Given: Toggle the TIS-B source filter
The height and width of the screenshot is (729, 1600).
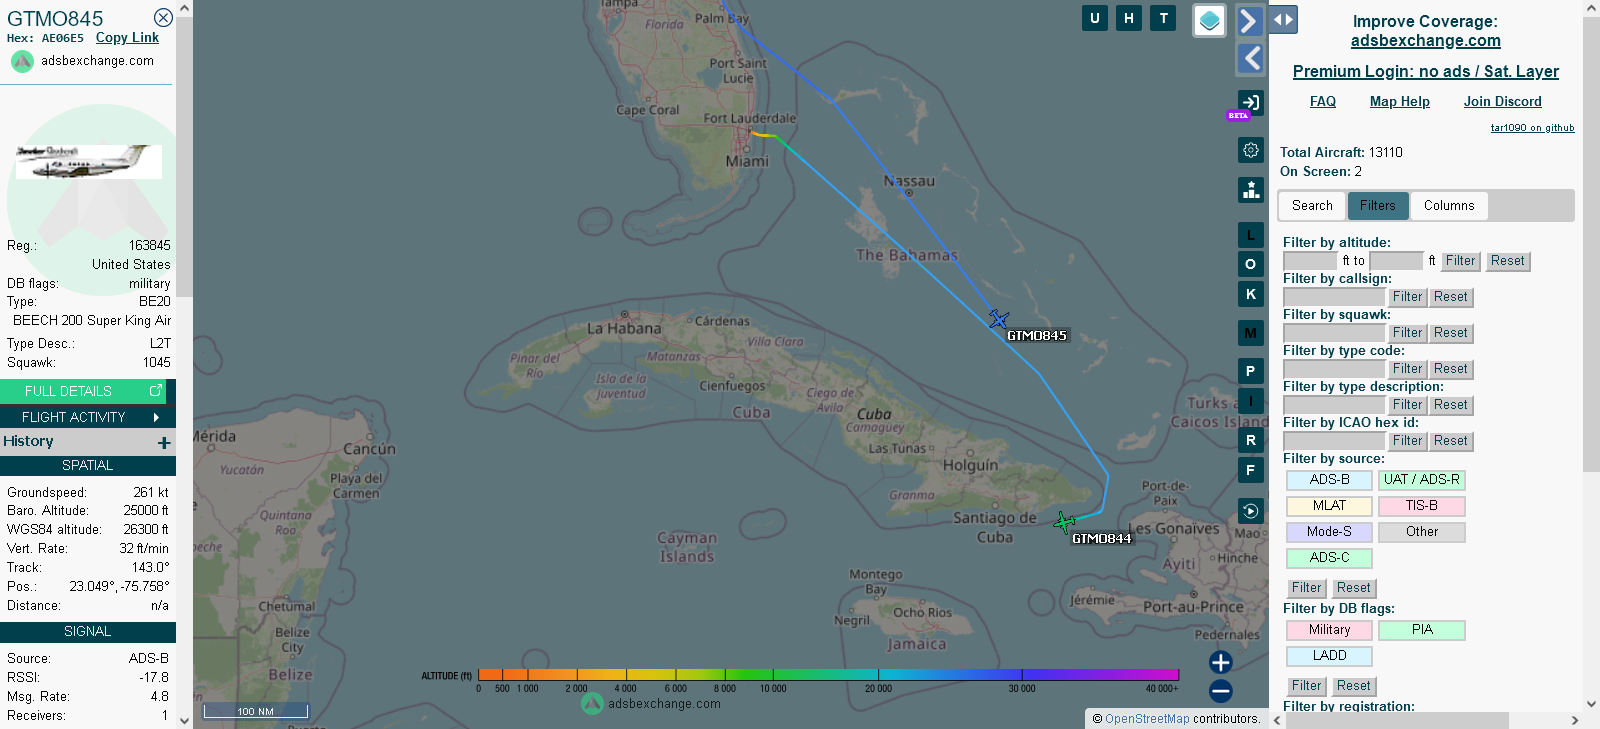Looking at the screenshot, I should click(x=1422, y=506).
